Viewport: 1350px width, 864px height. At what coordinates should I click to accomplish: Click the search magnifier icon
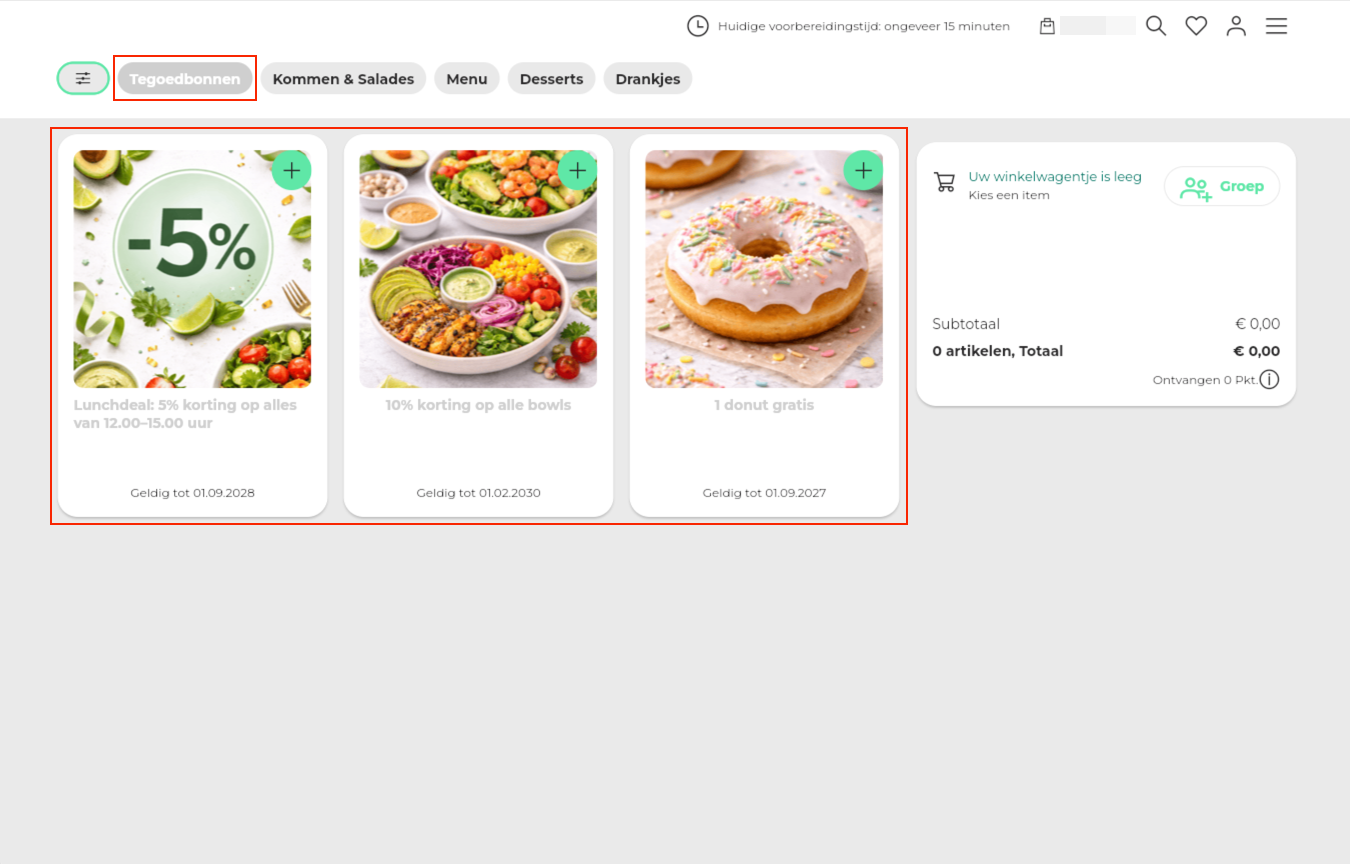point(1156,26)
